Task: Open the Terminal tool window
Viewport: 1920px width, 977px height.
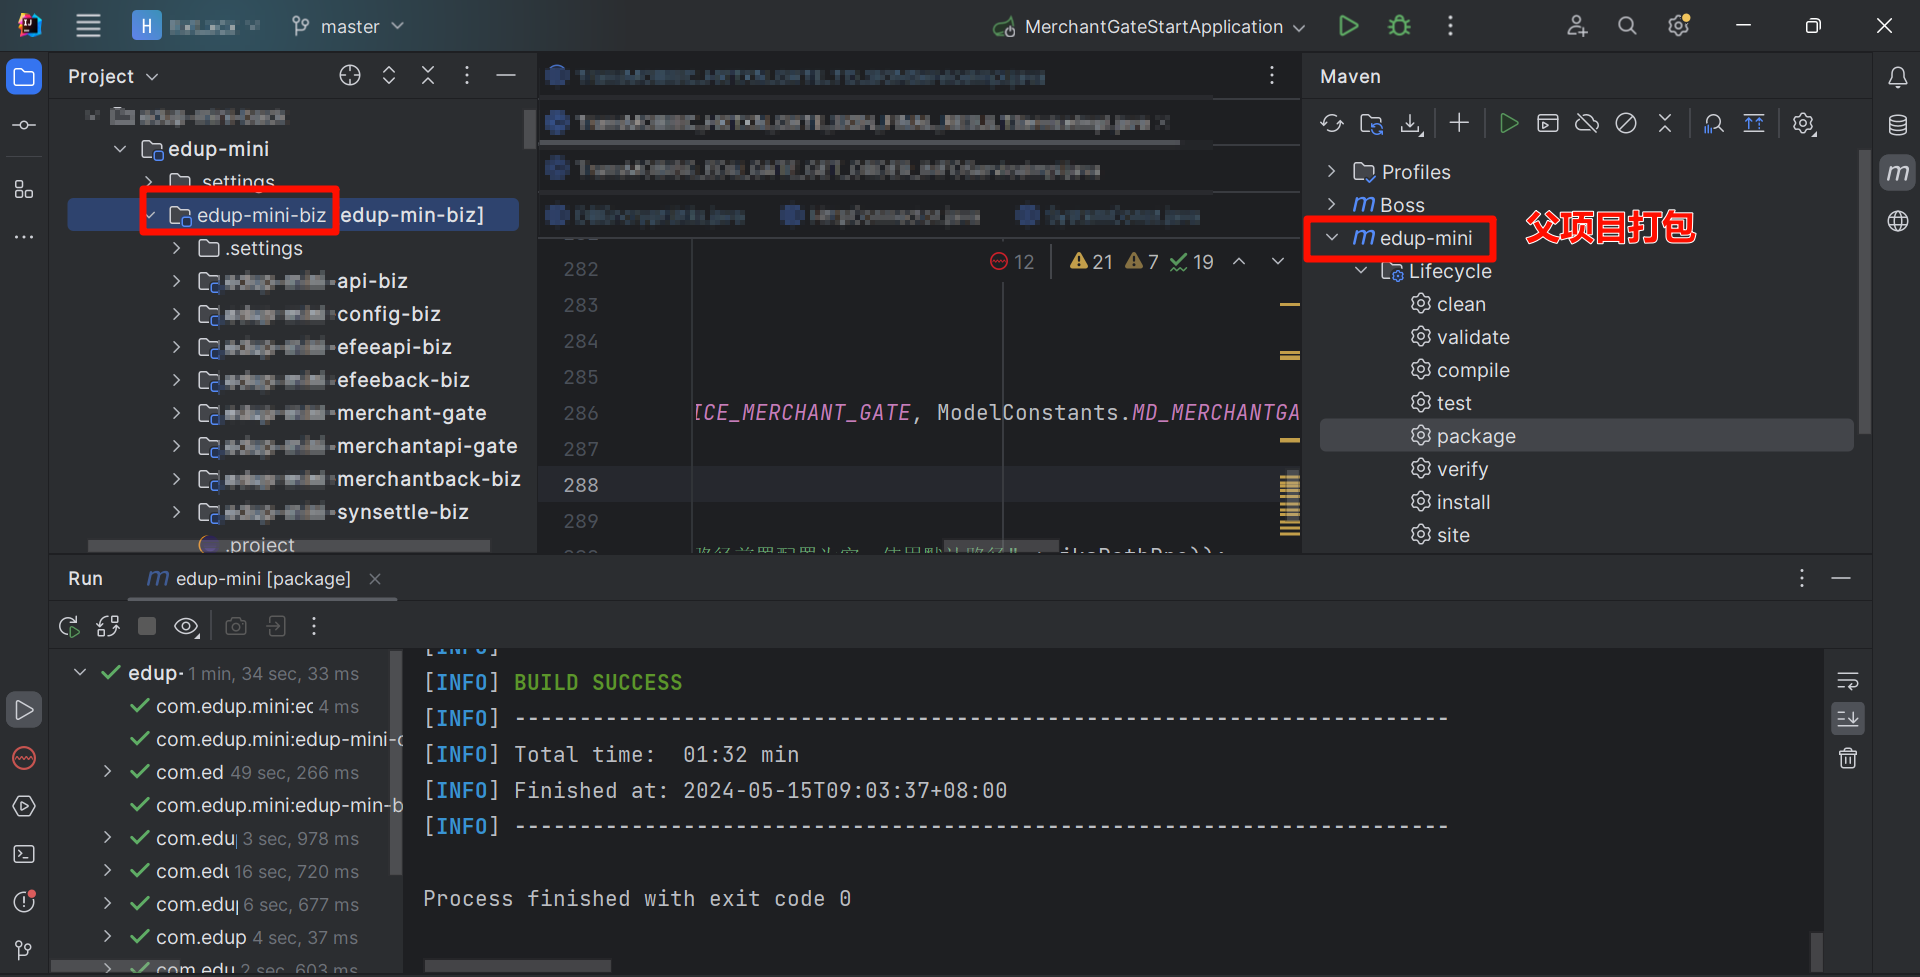Action: 24,854
